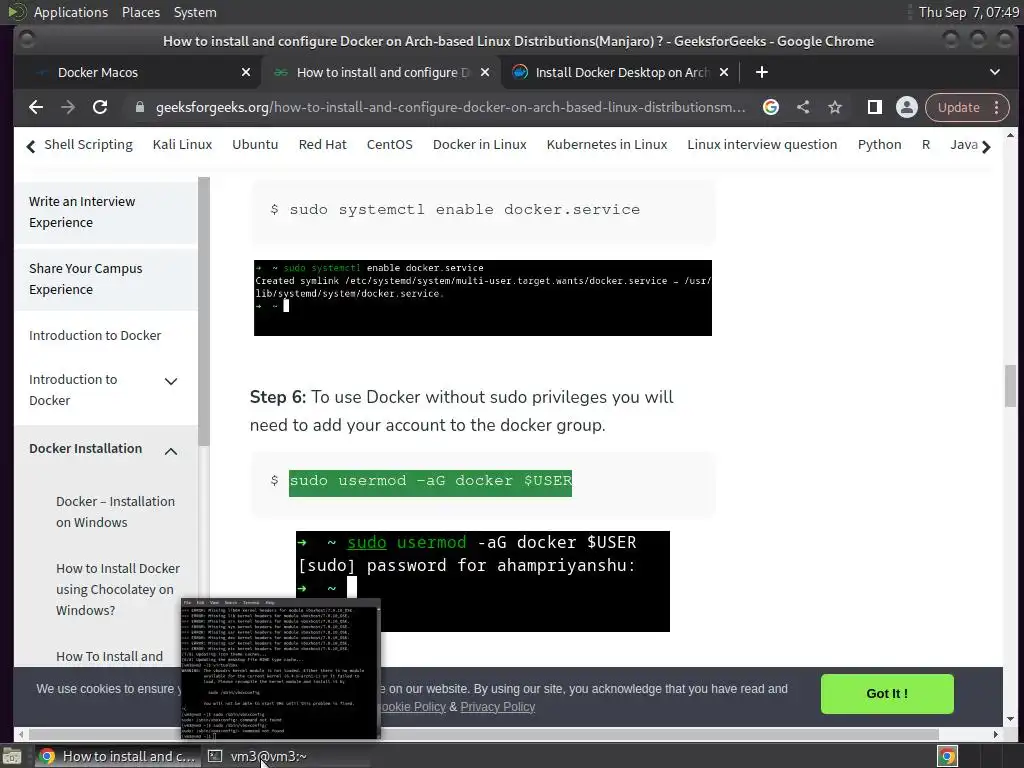
Task: Open Docker – Installation on Windows article
Action: coord(116,511)
